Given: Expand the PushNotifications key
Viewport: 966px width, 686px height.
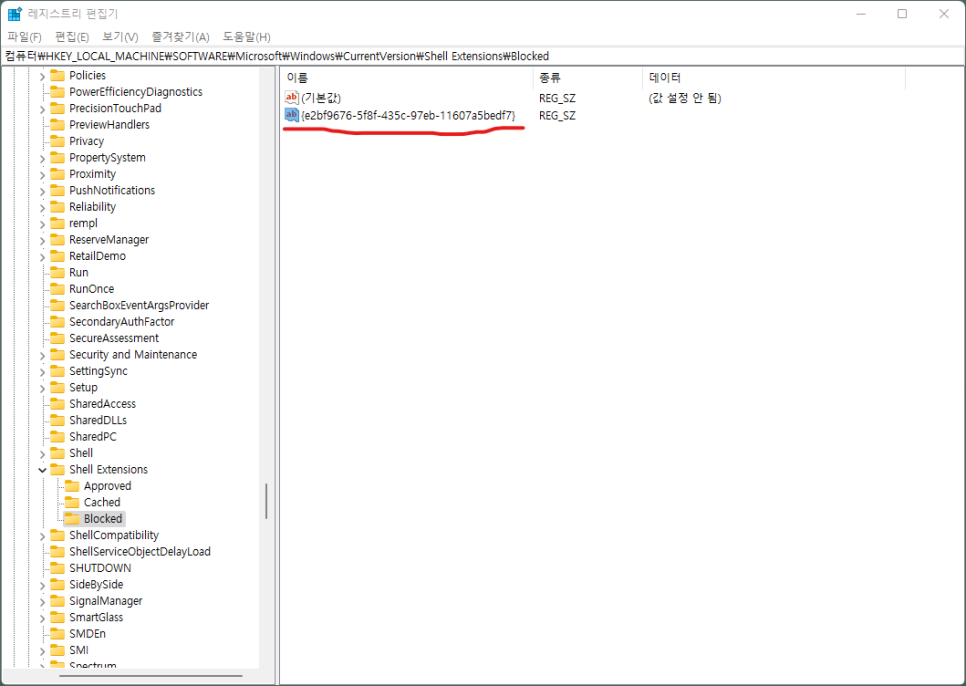Looking at the screenshot, I should click(43, 191).
